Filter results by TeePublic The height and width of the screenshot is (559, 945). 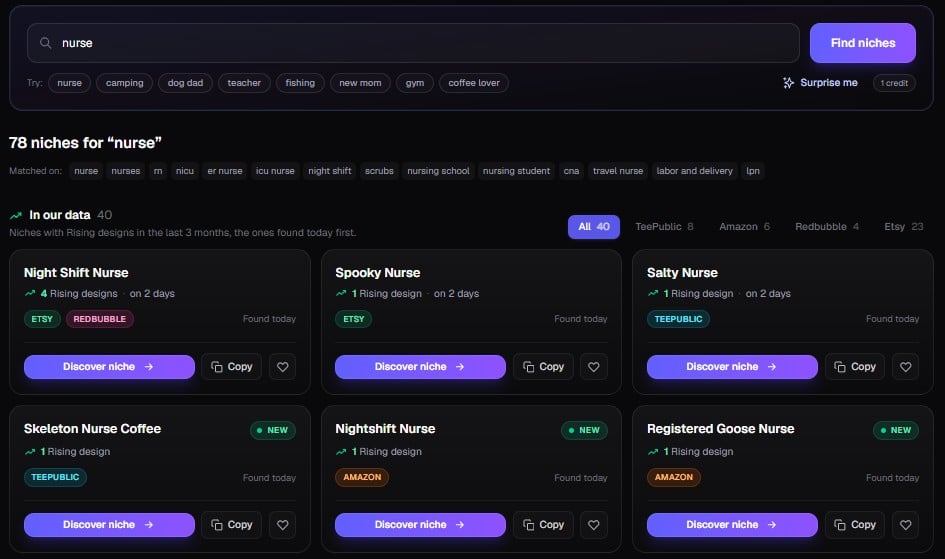[x=664, y=226]
